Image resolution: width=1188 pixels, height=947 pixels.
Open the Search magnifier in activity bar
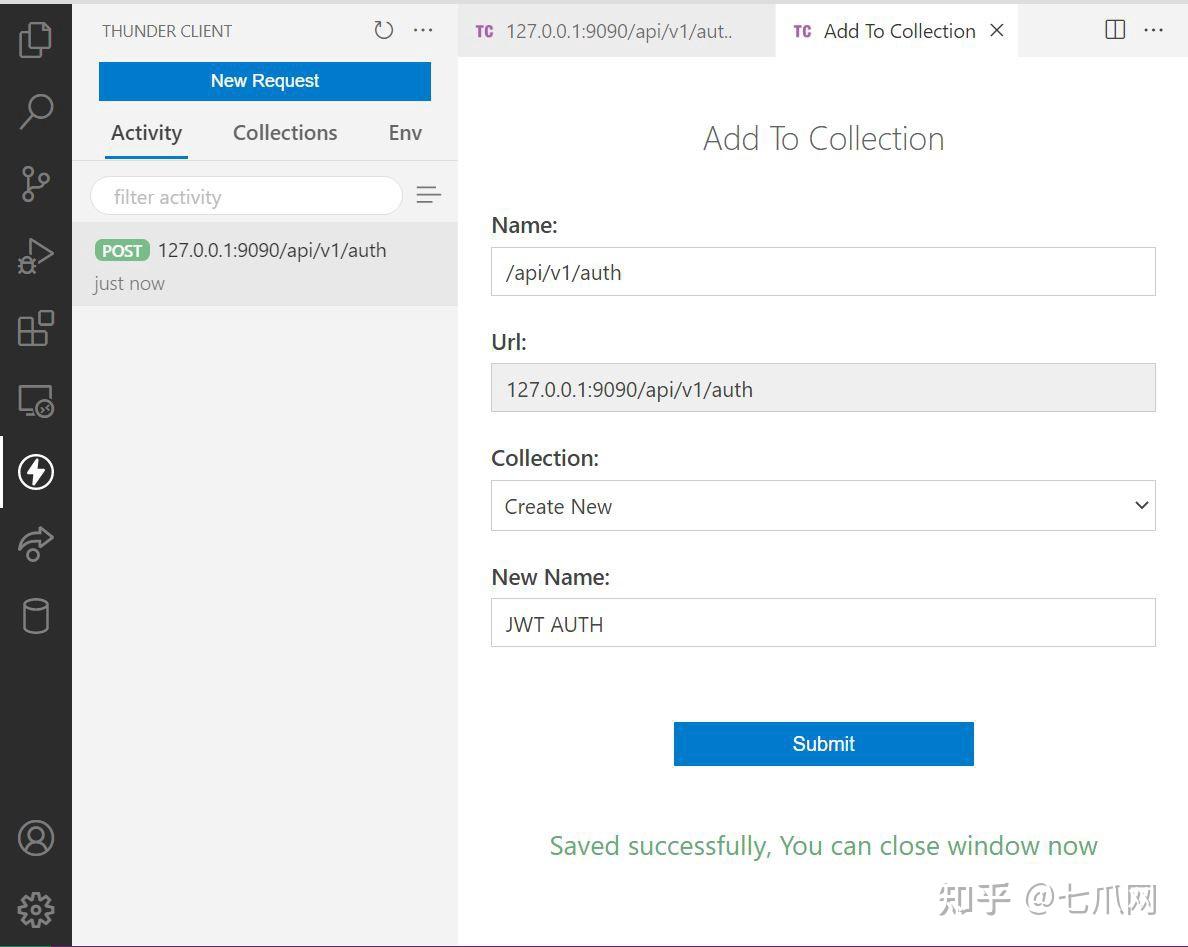point(36,111)
